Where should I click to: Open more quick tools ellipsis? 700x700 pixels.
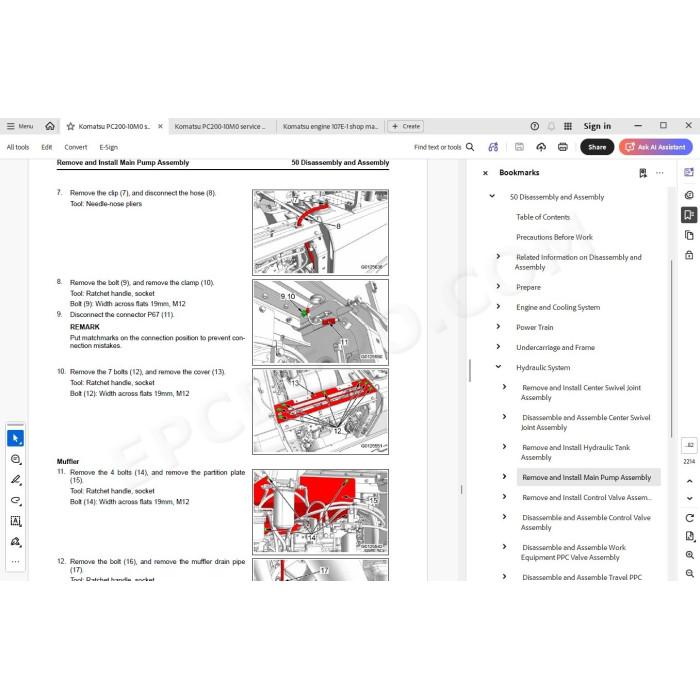pyautogui.click(x=16, y=562)
